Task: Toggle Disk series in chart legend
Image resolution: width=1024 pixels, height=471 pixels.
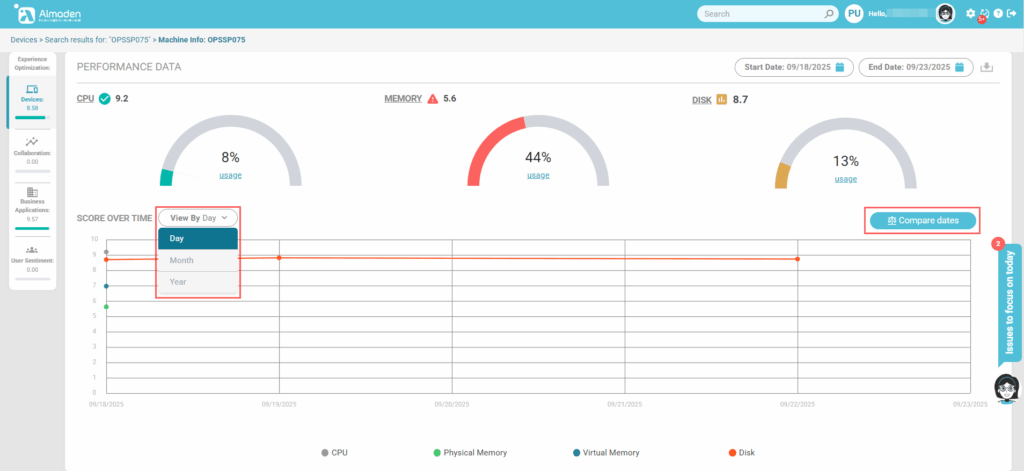Action: pyautogui.click(x=741, y=453)
